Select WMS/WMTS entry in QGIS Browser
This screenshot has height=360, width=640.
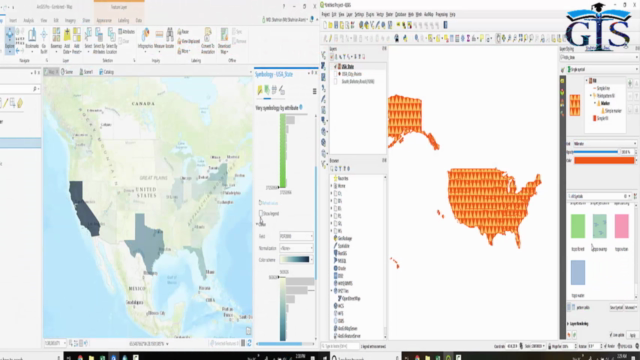click(343, 283)
